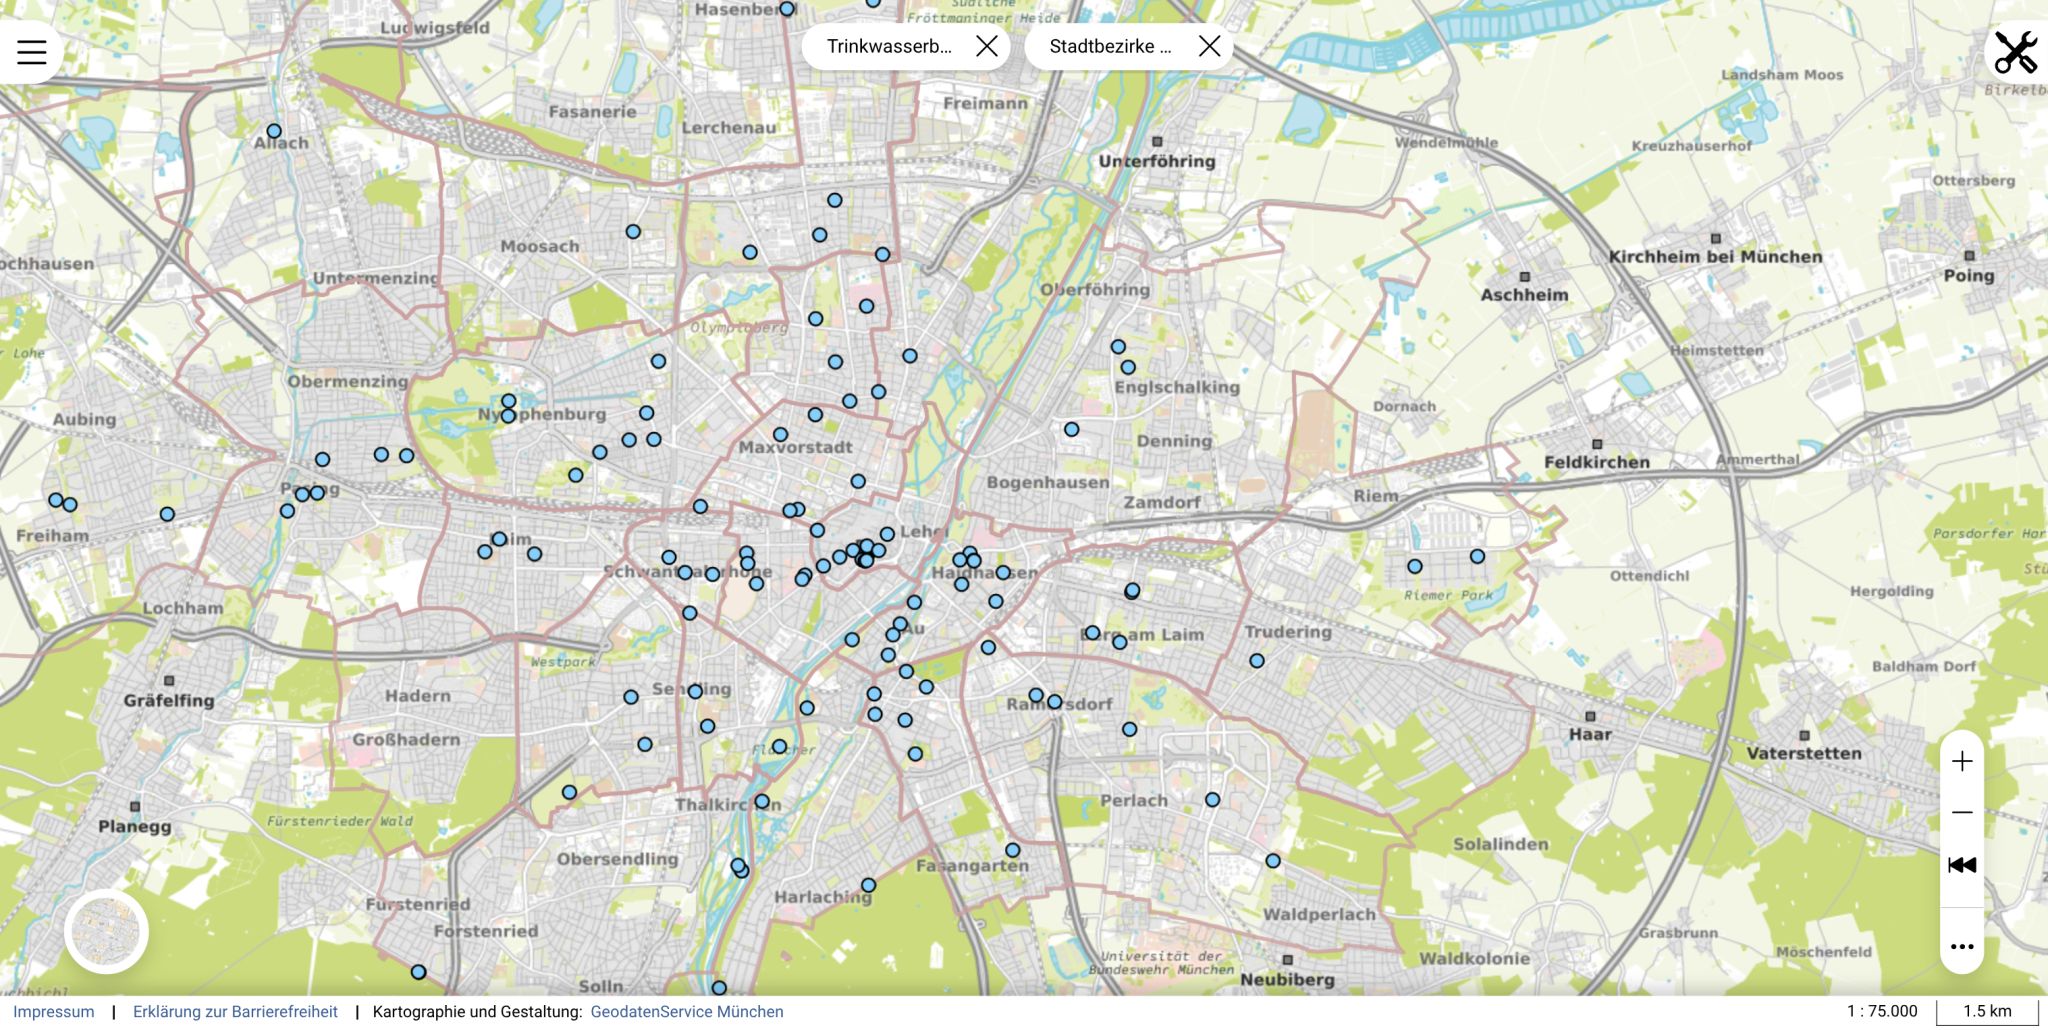
Task: Click the Bogenhausen district label
Action: click(1048, 482)
